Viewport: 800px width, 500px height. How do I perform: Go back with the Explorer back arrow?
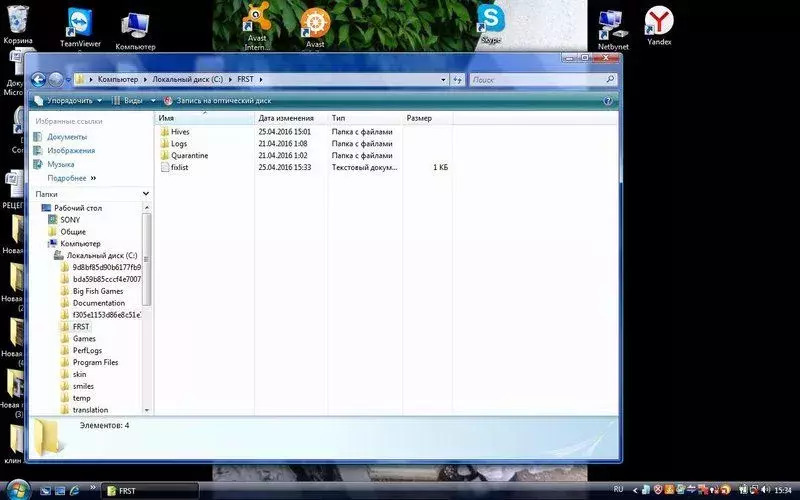(38, 80)
